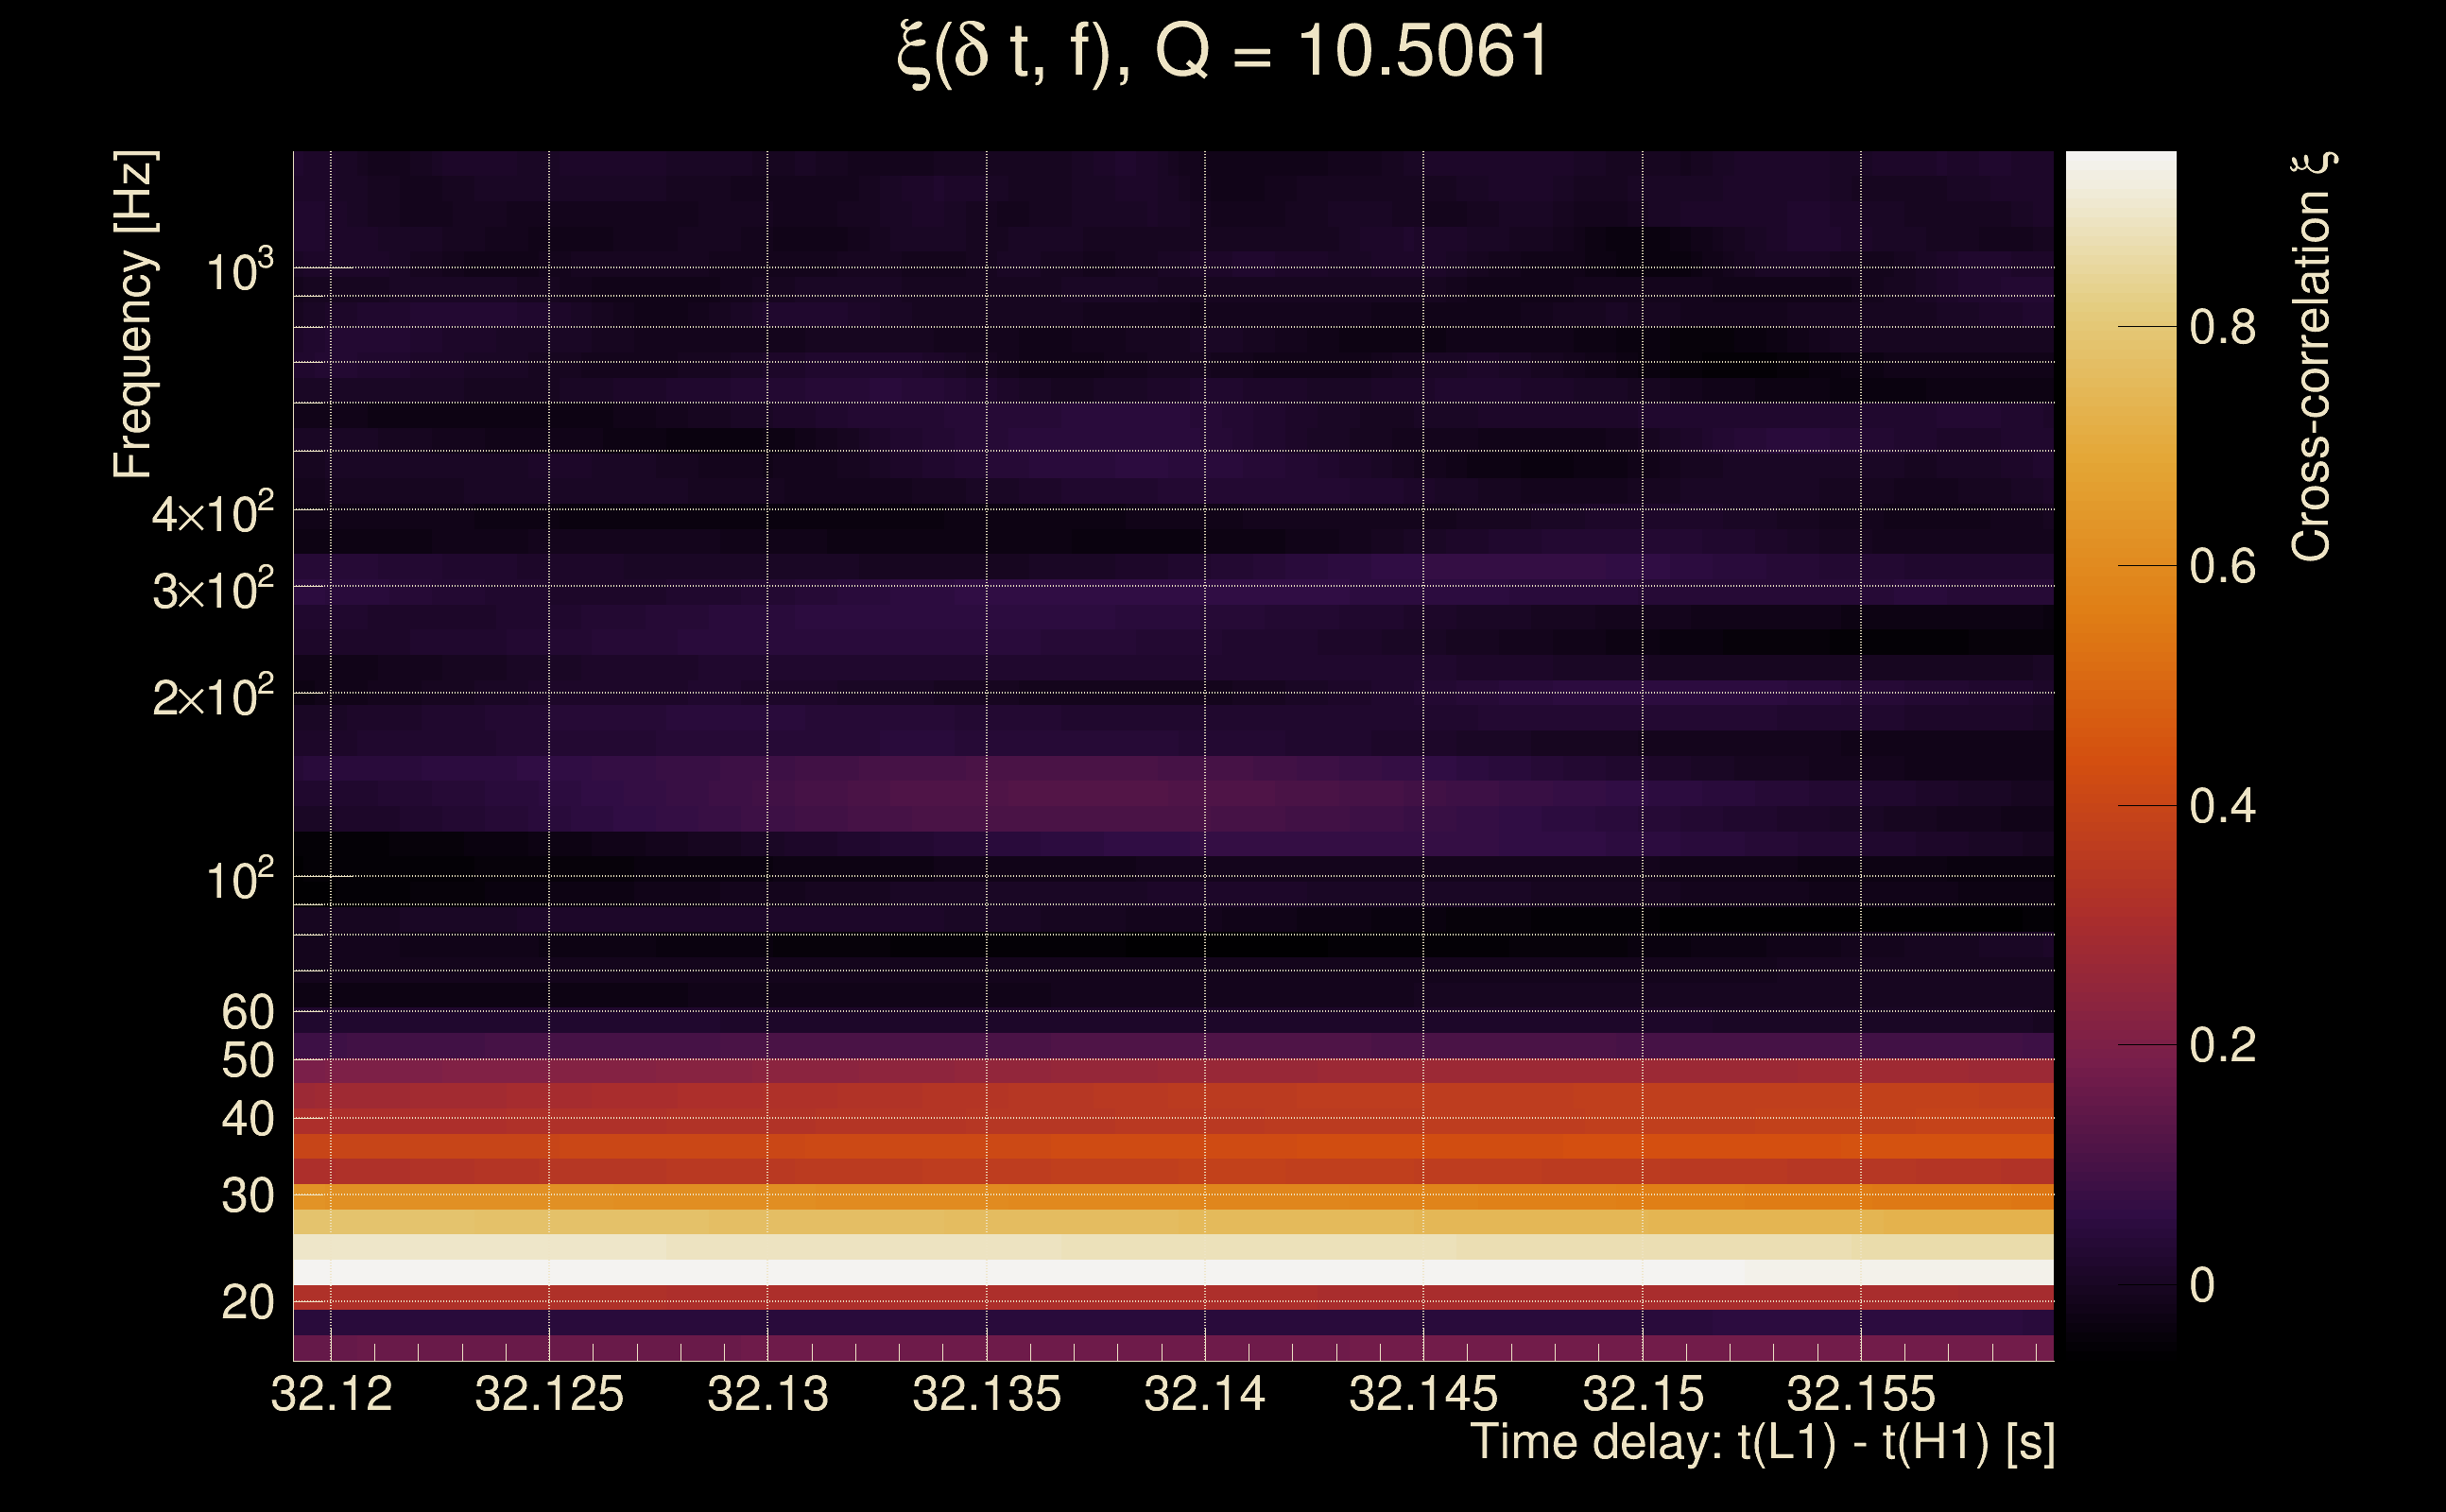Click the 2×10² frequency tick label

click(212, 697)
